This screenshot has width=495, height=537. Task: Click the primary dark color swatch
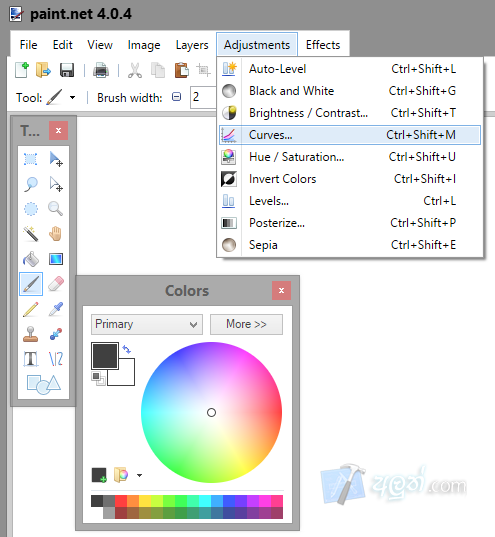pos(105,356)
